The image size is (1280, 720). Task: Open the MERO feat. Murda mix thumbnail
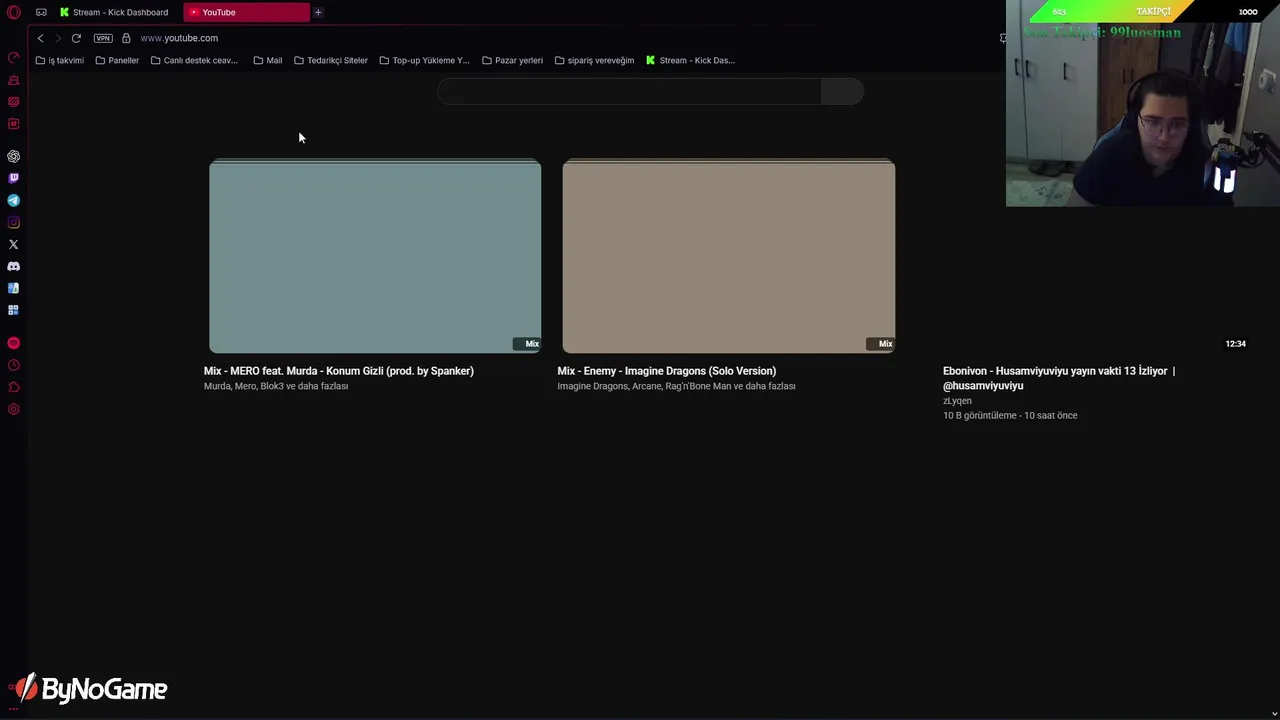(375, 256)
